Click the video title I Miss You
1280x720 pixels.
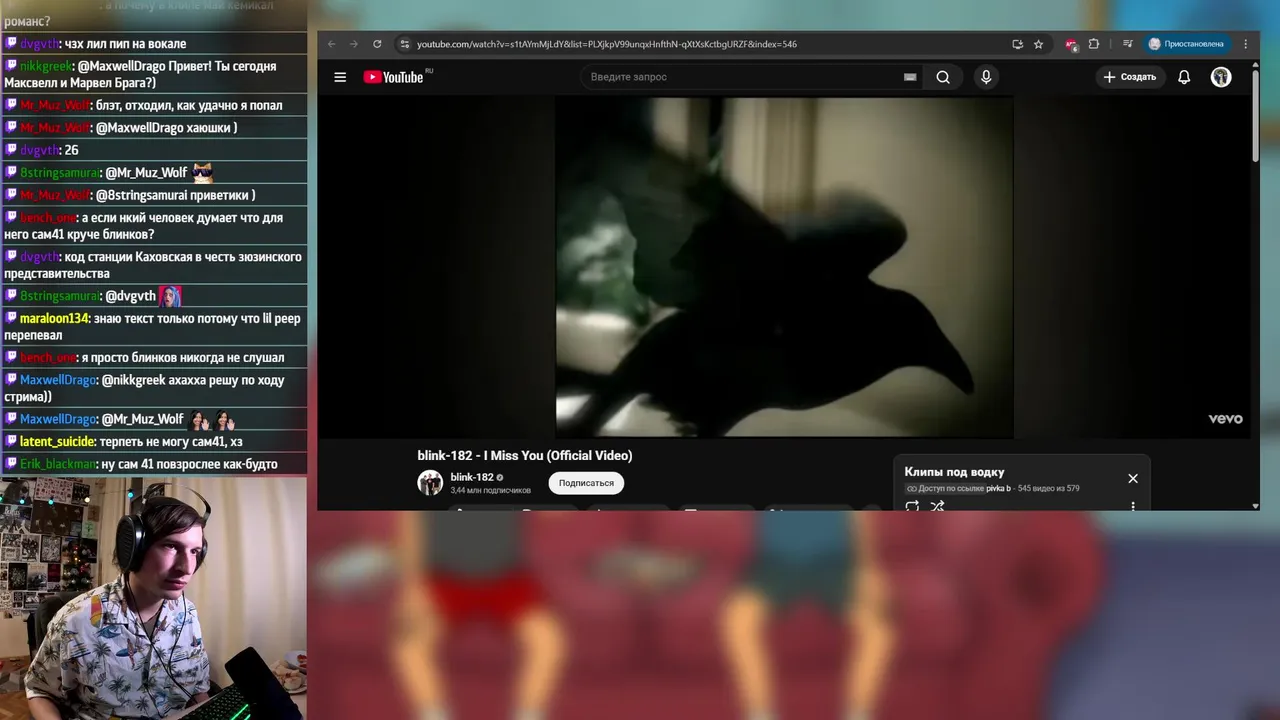525,455
